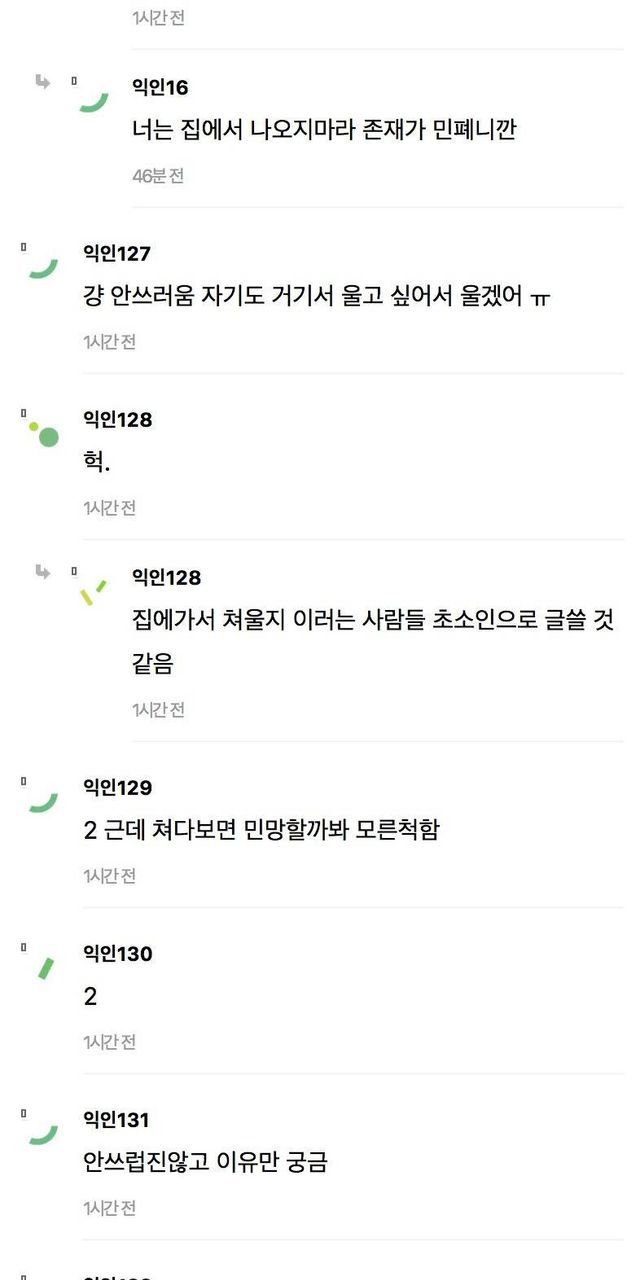The image size is (640, 1280).
Task: Click the '46분 전' timestamp
Action: point(158,176)
